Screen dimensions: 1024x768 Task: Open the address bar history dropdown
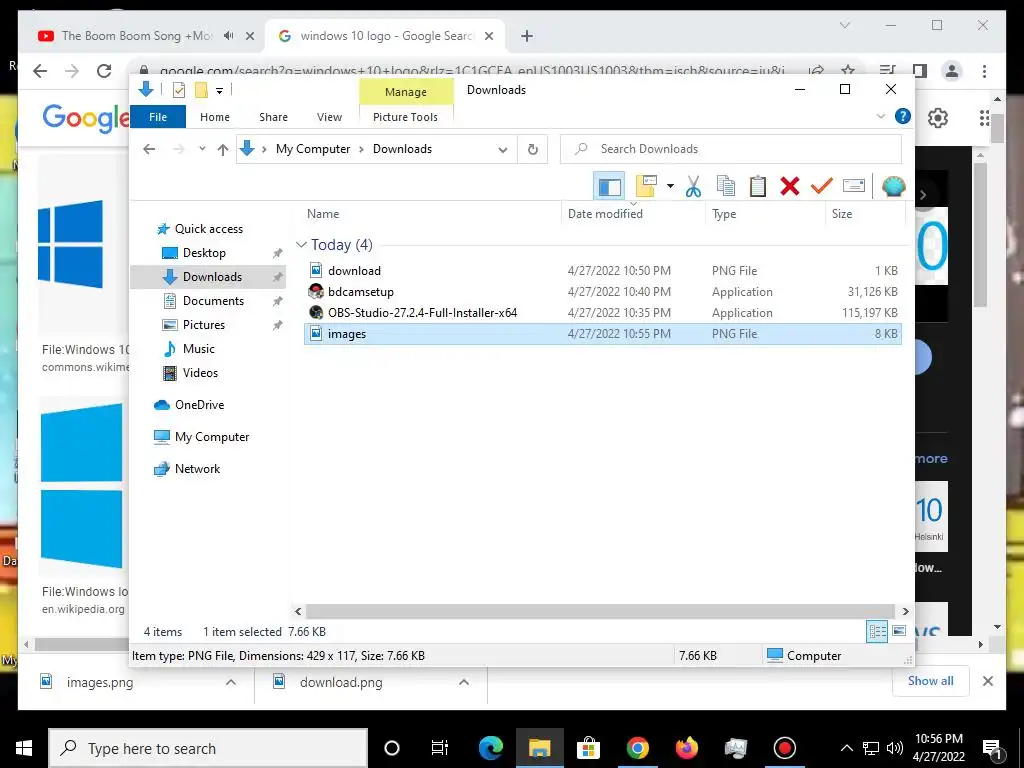[x=503, y=150]
